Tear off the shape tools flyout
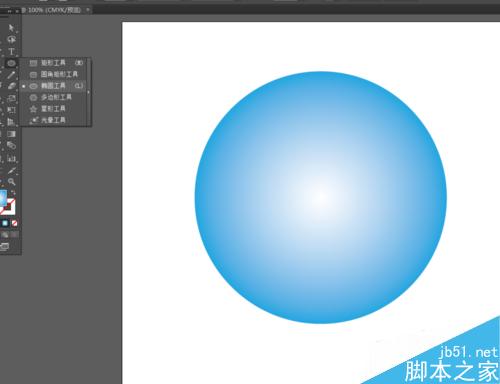This screenshot has width=500, height=384. 89,92
